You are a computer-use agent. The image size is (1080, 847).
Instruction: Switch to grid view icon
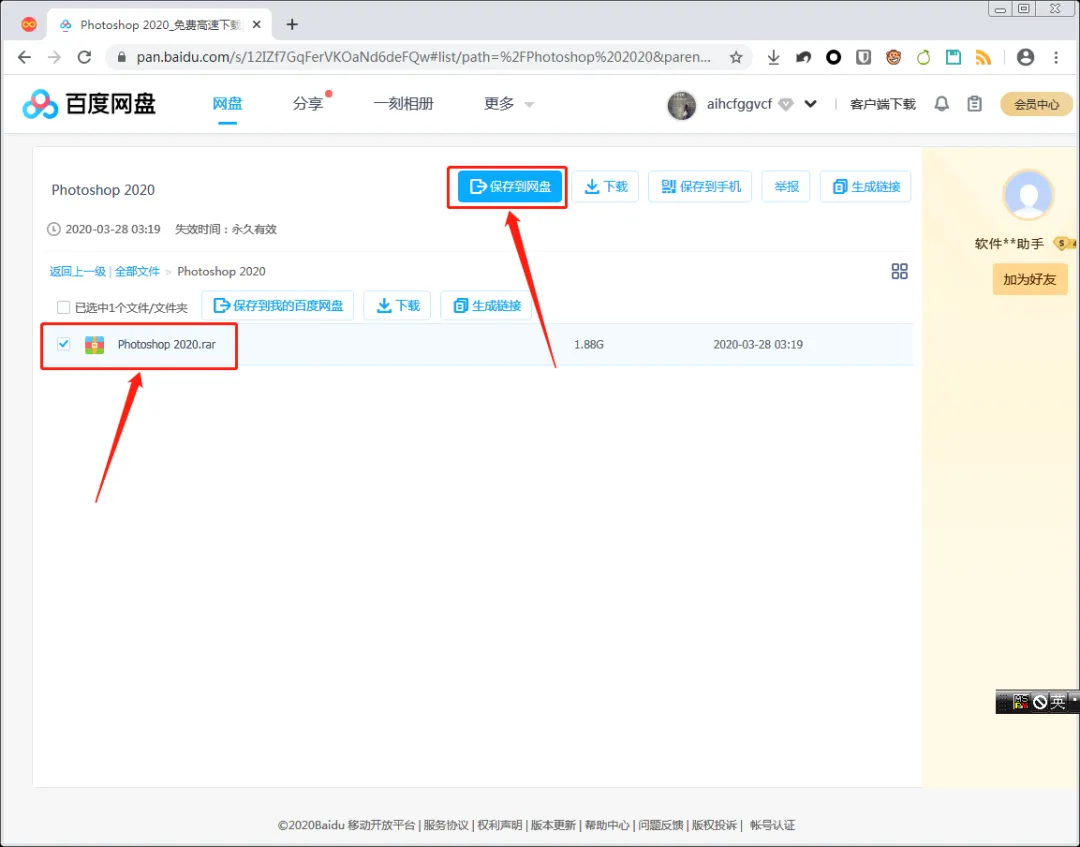(x=899, y=271)
